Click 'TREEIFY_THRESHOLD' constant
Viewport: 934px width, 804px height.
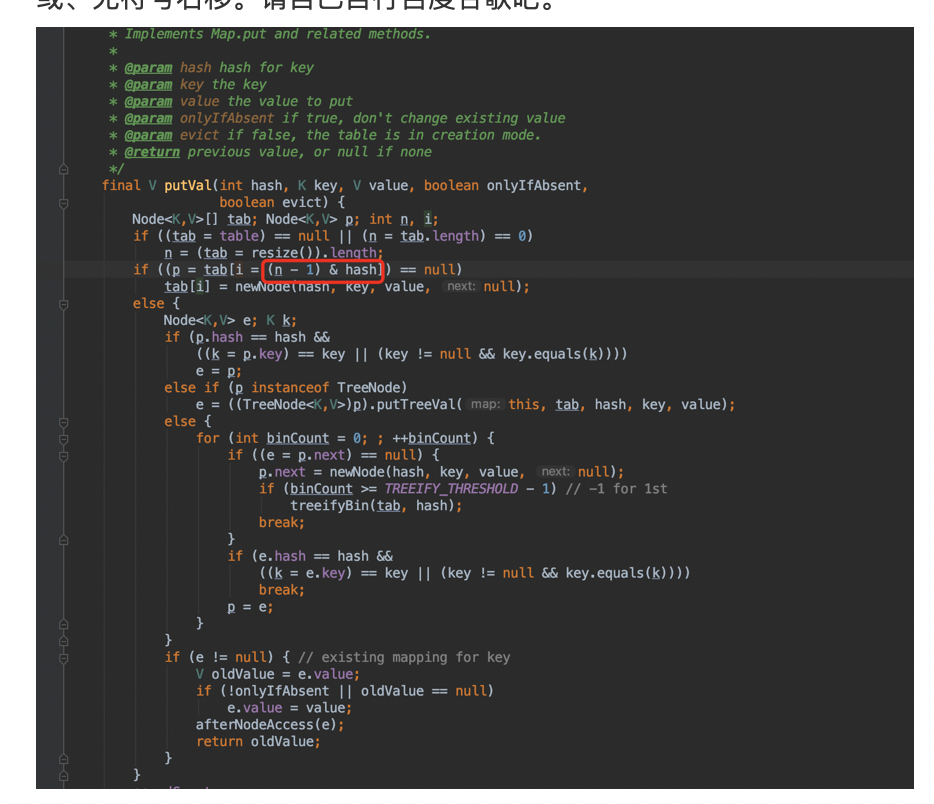[451, 489]
